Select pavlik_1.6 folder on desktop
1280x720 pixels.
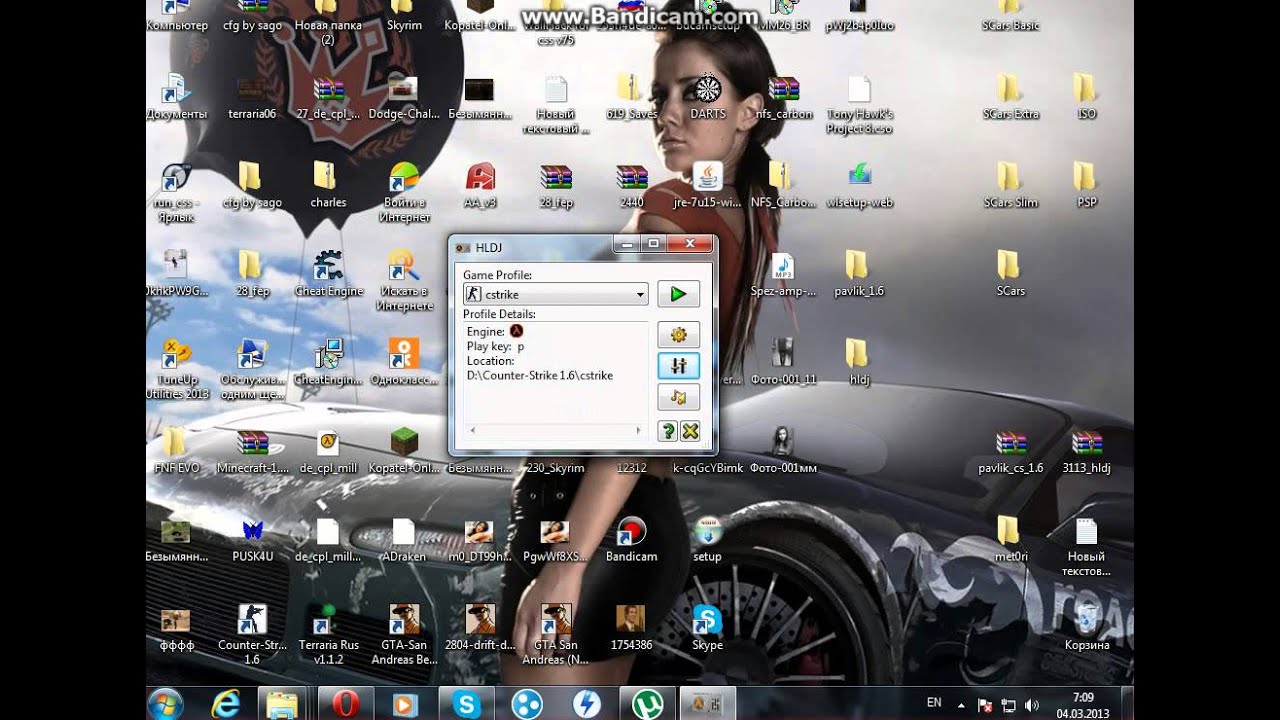point(859,274)
